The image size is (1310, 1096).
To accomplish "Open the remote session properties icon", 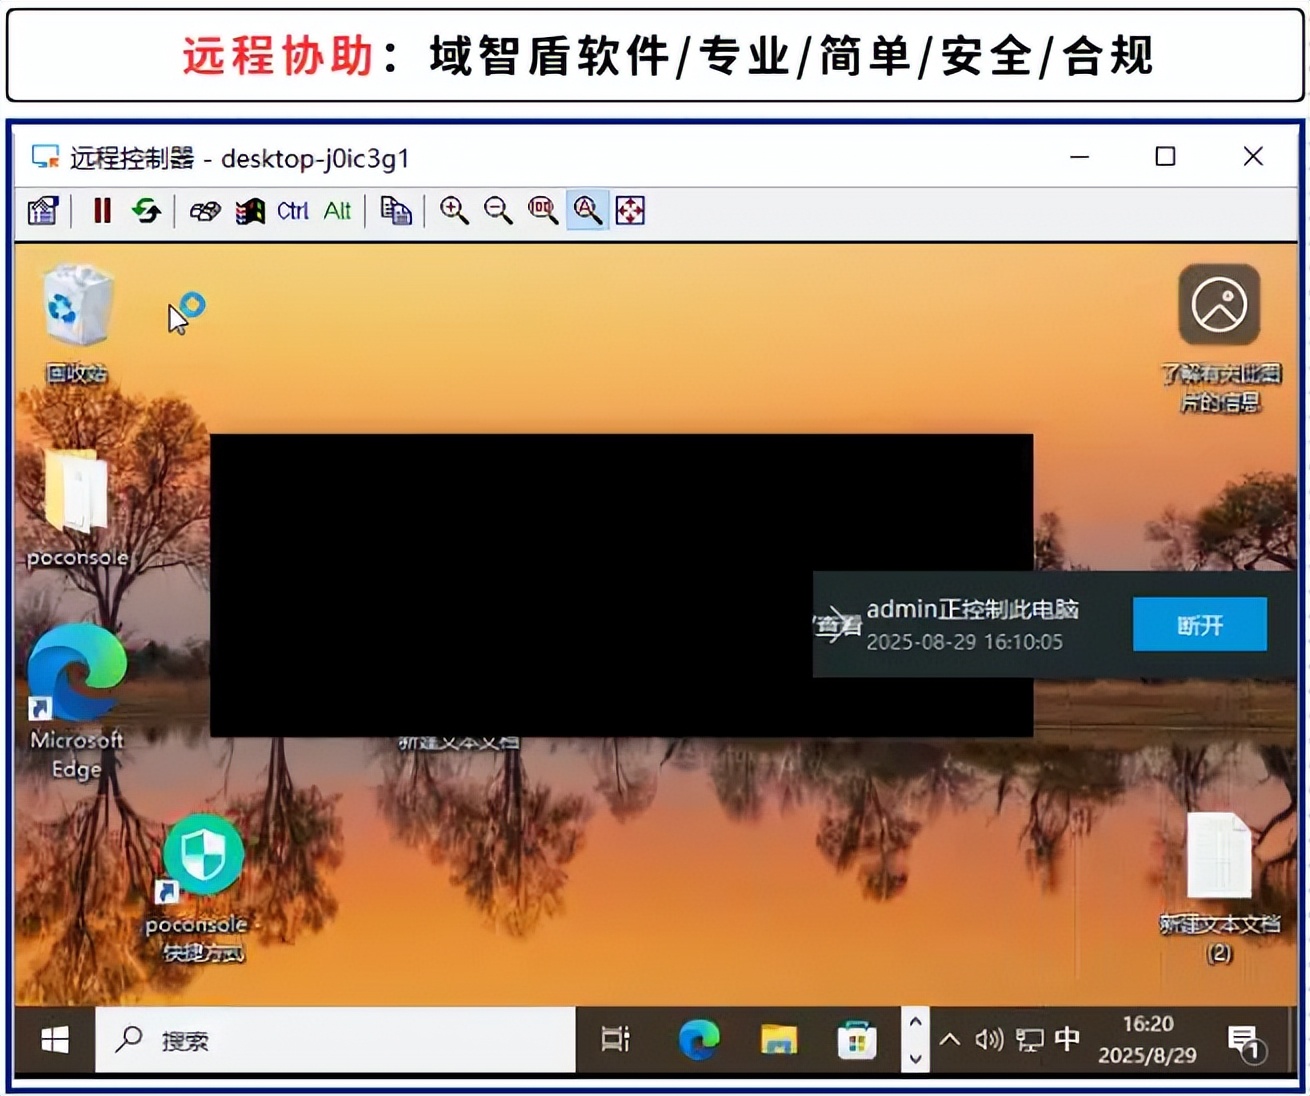I will tap(42, 210).
